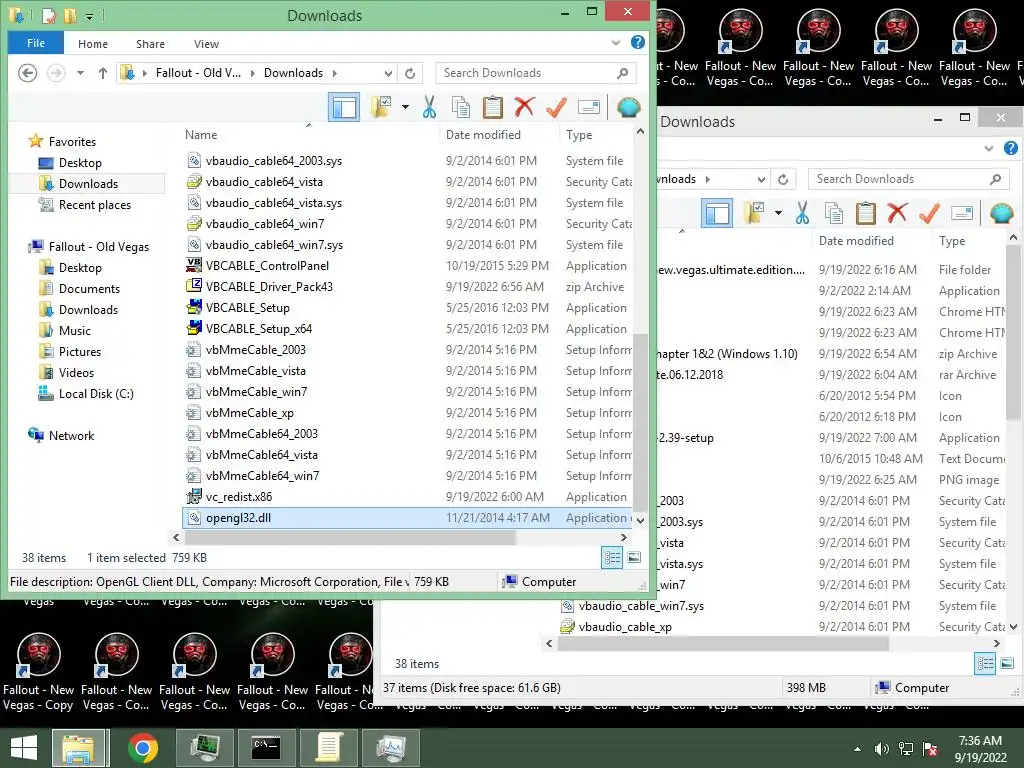Expand the ribbon chevron in back Downloads window
Image resolution: width=1024 pixels, height=768 pixels.
click(988, 149)
